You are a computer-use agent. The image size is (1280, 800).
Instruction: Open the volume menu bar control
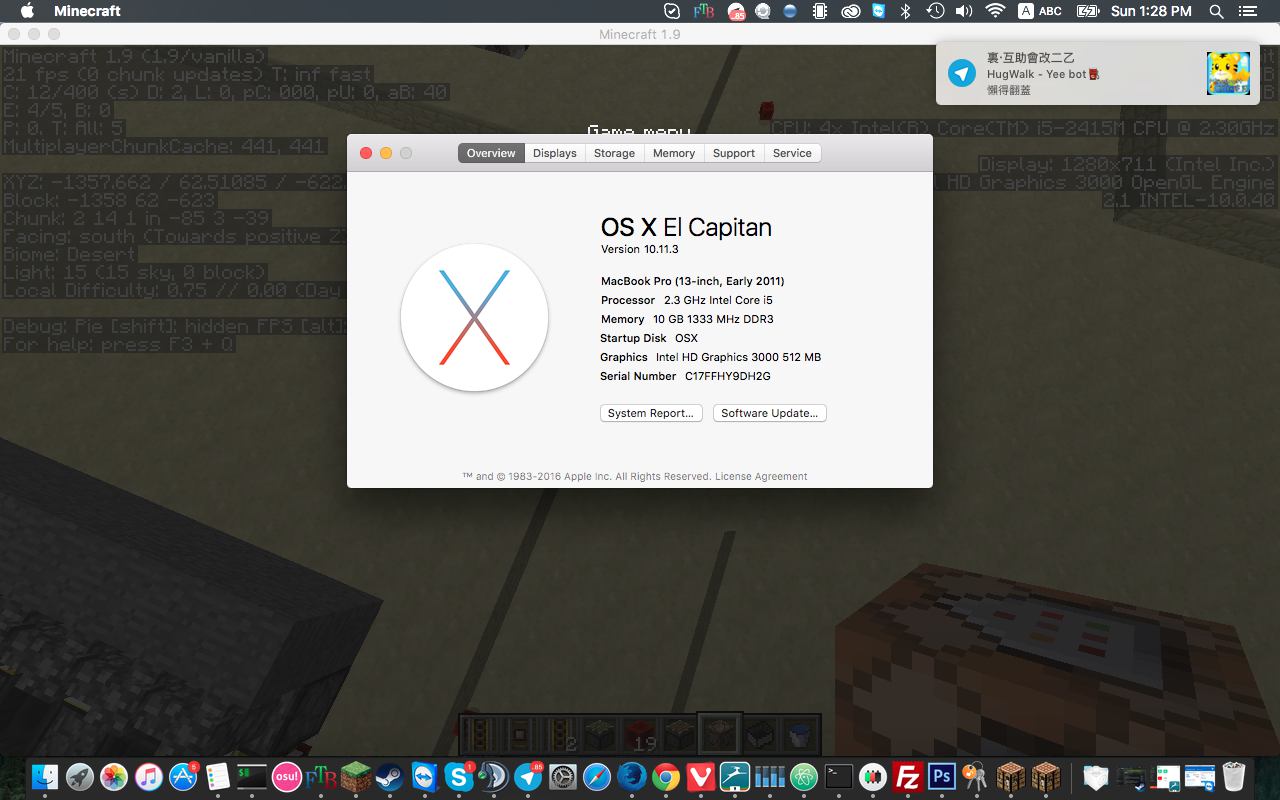[x=964, y=11]
